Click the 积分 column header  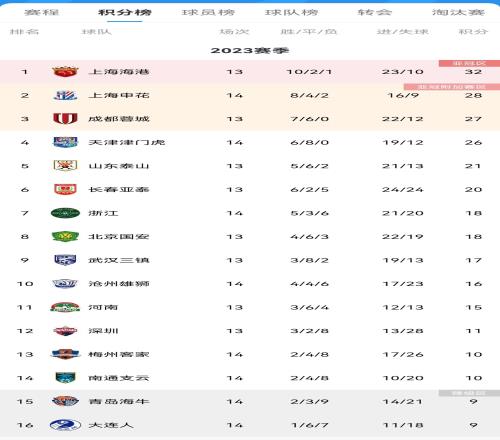[x=473, y=32]
